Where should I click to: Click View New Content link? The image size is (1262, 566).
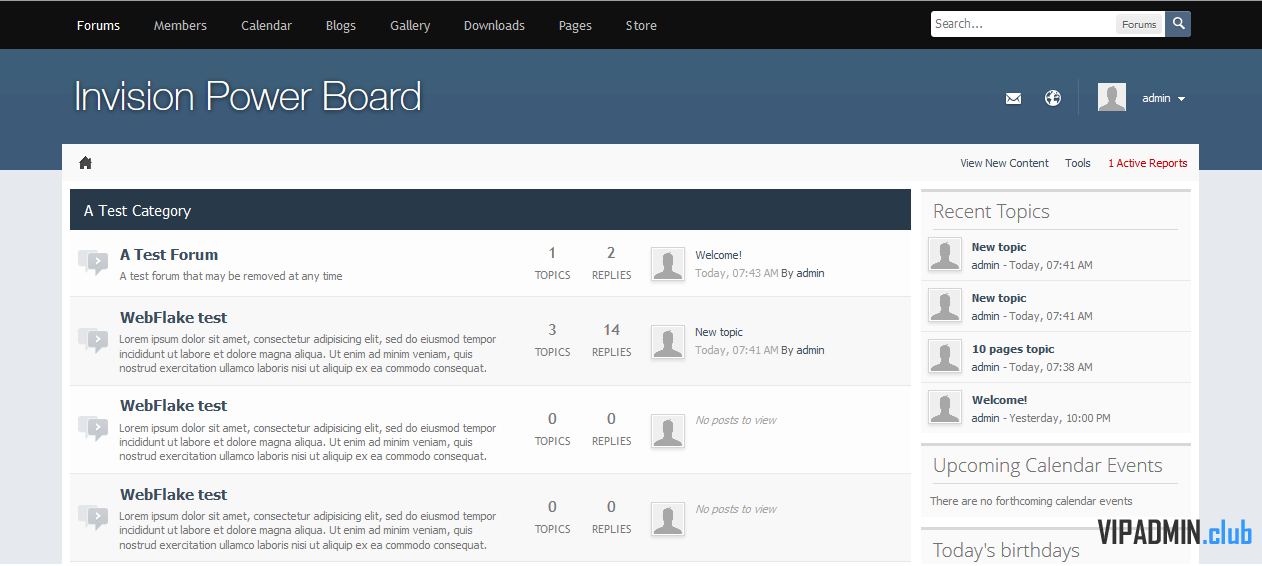1004,163
